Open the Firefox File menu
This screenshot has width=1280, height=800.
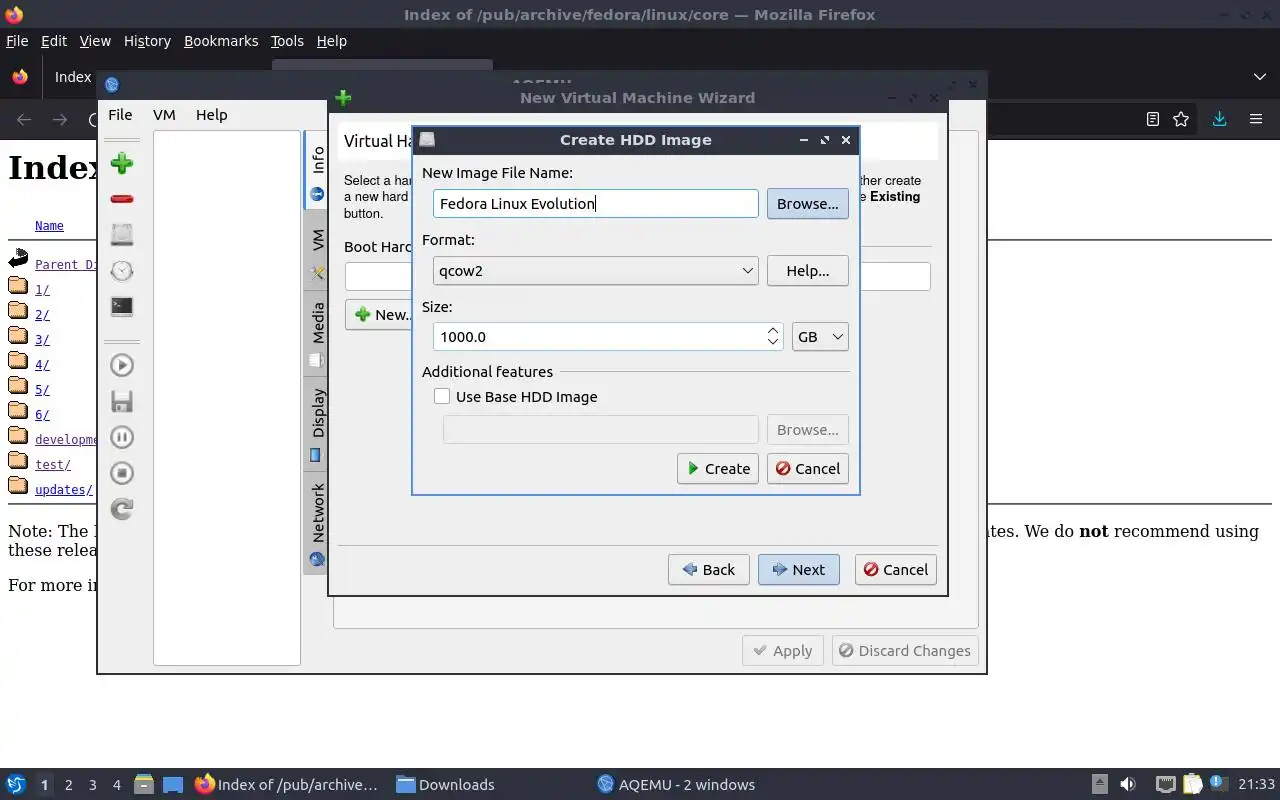click(x=17, y=41)
